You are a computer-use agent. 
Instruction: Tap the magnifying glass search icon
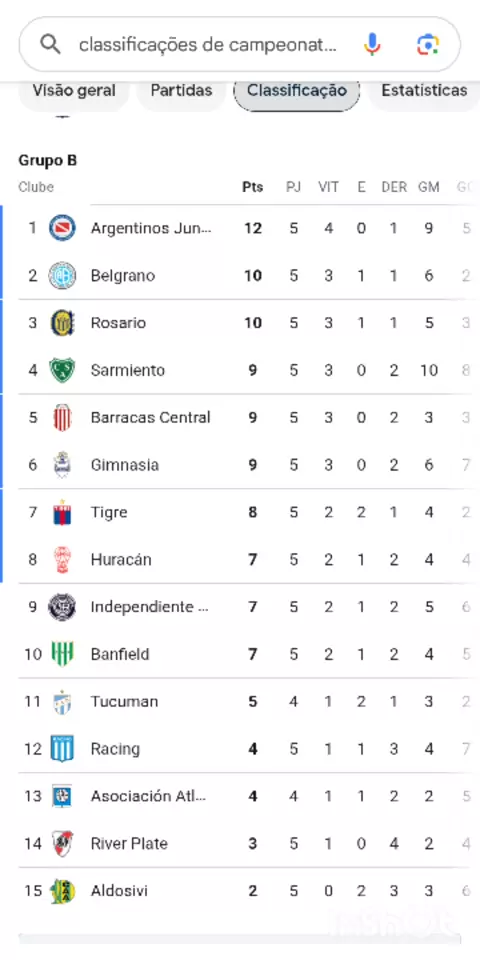(50, 44)
